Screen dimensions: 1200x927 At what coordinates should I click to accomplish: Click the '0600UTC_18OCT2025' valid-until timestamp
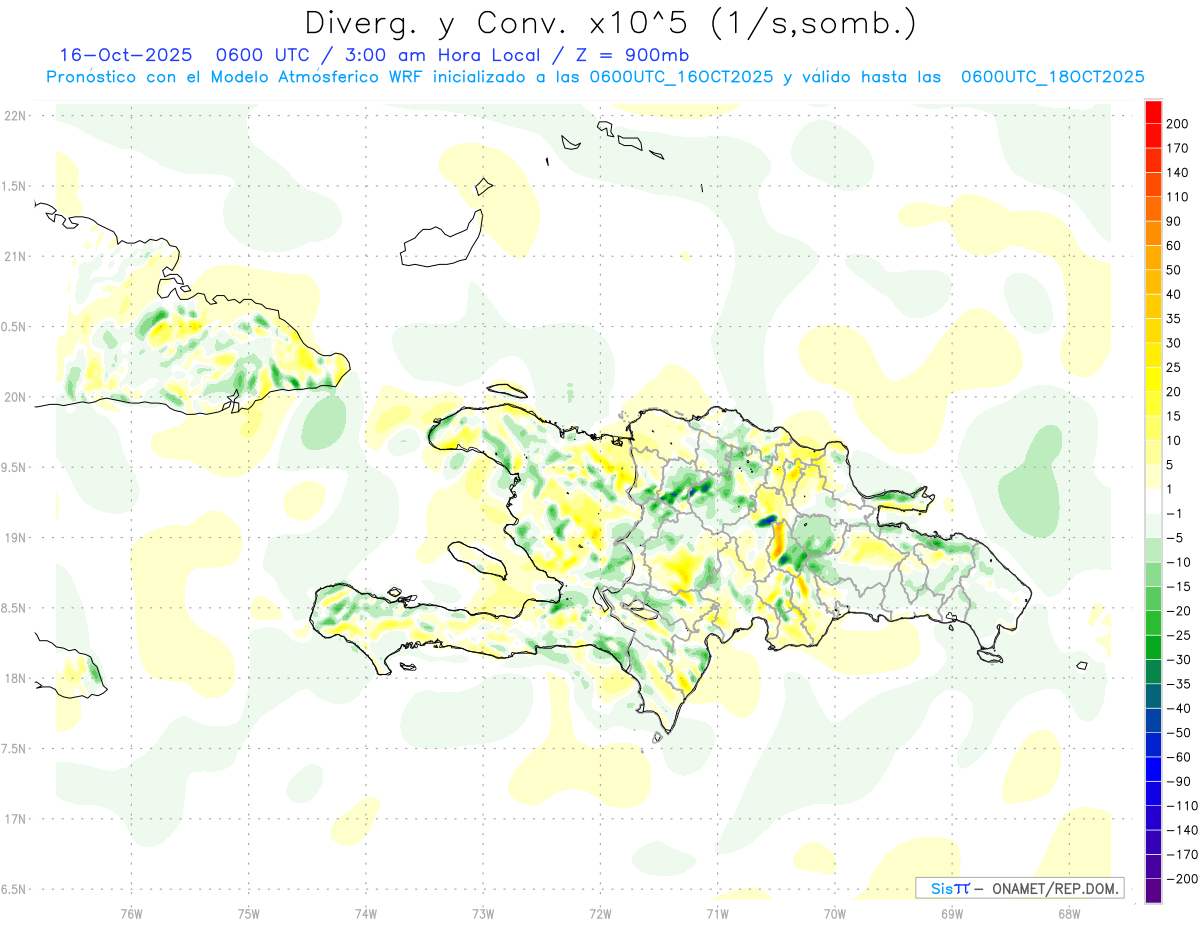coord(1052,77)
